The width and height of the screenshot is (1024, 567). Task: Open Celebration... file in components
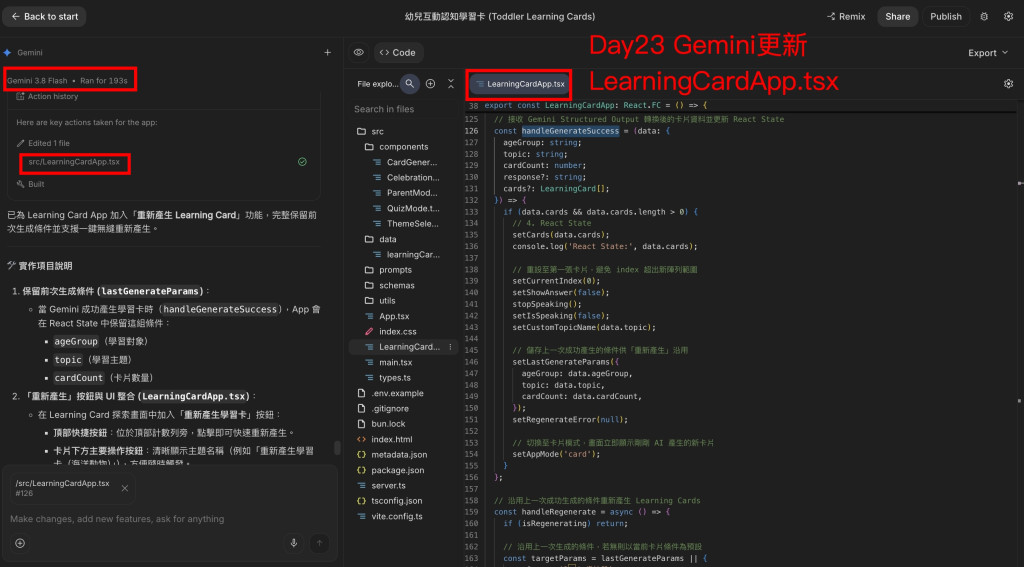point(406,178)
